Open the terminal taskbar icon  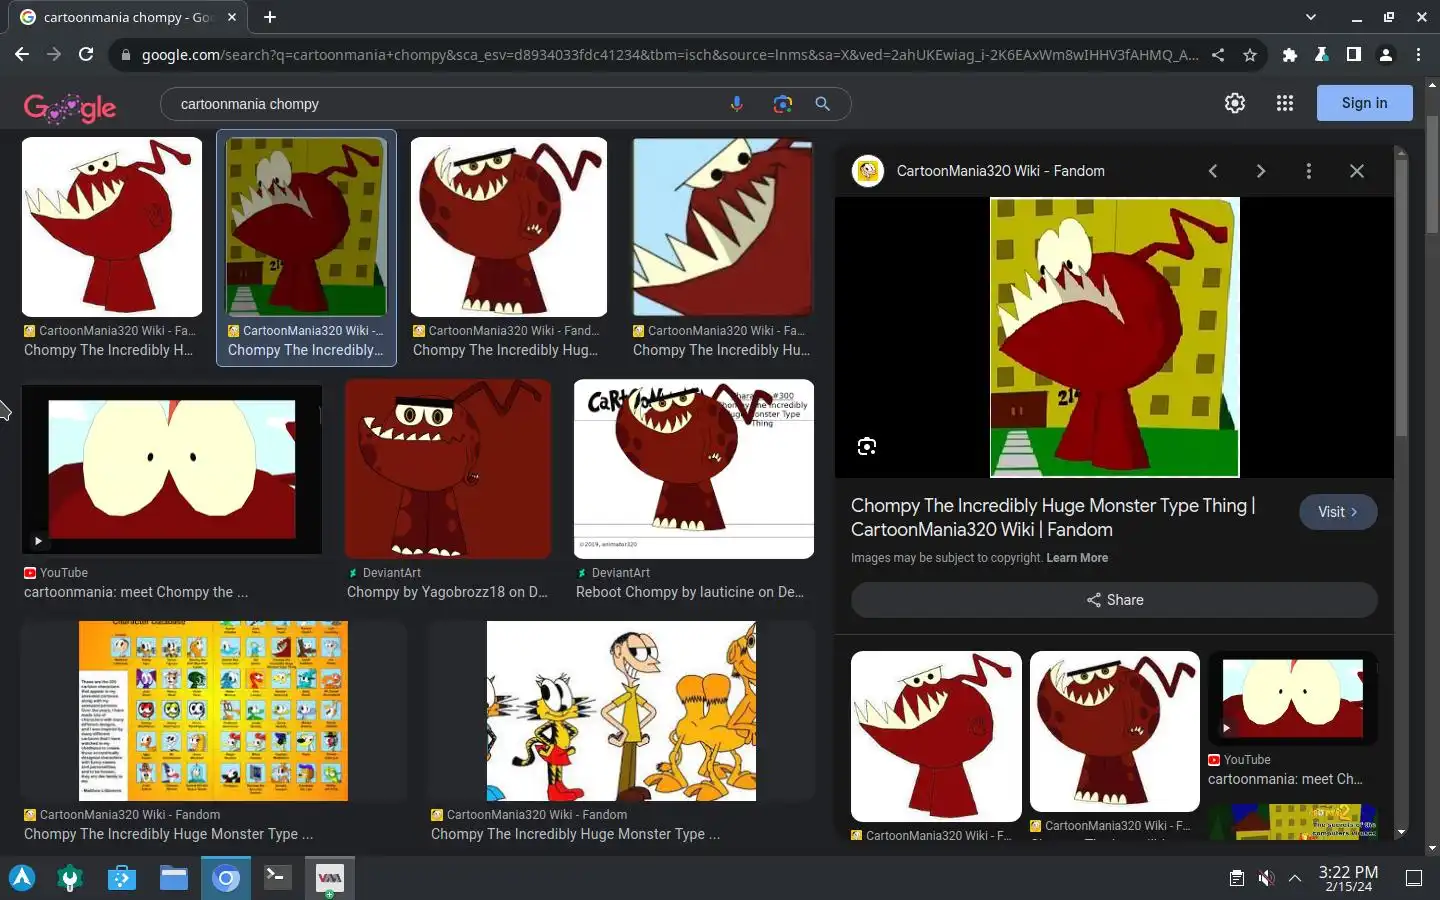(x=277, y=878)
